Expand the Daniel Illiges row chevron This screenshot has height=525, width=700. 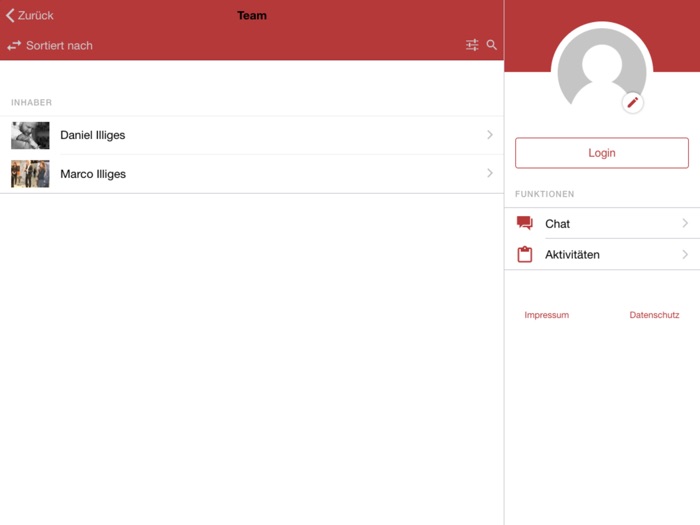pyautogui.click(x=490, y=135)
